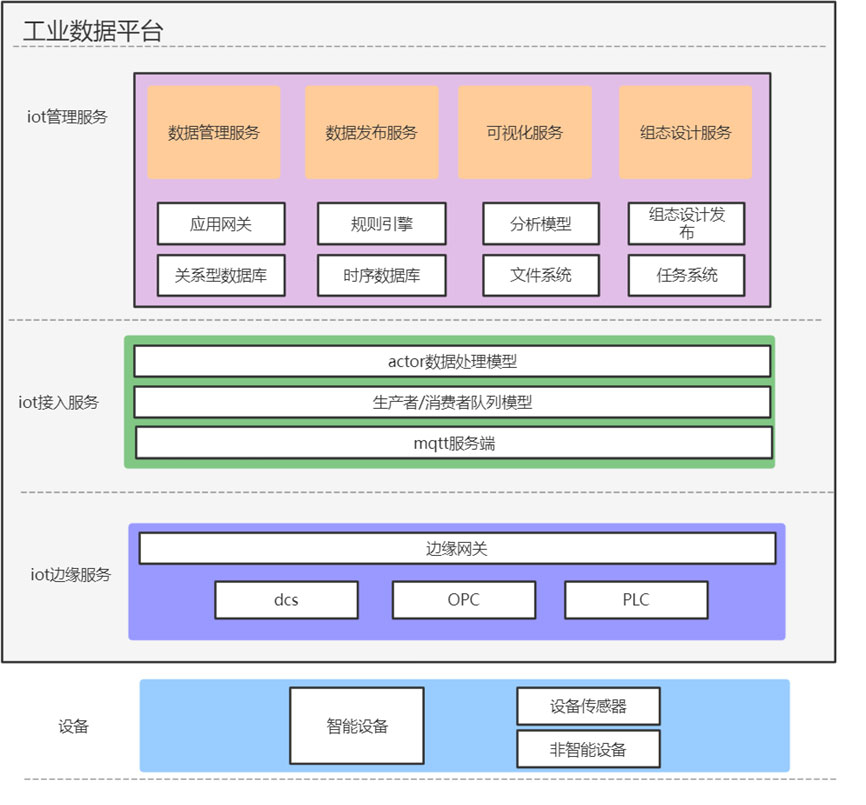Select the 规则引擎 box
The height and width of the screenshot is (805, 866).
pos(382,224)
